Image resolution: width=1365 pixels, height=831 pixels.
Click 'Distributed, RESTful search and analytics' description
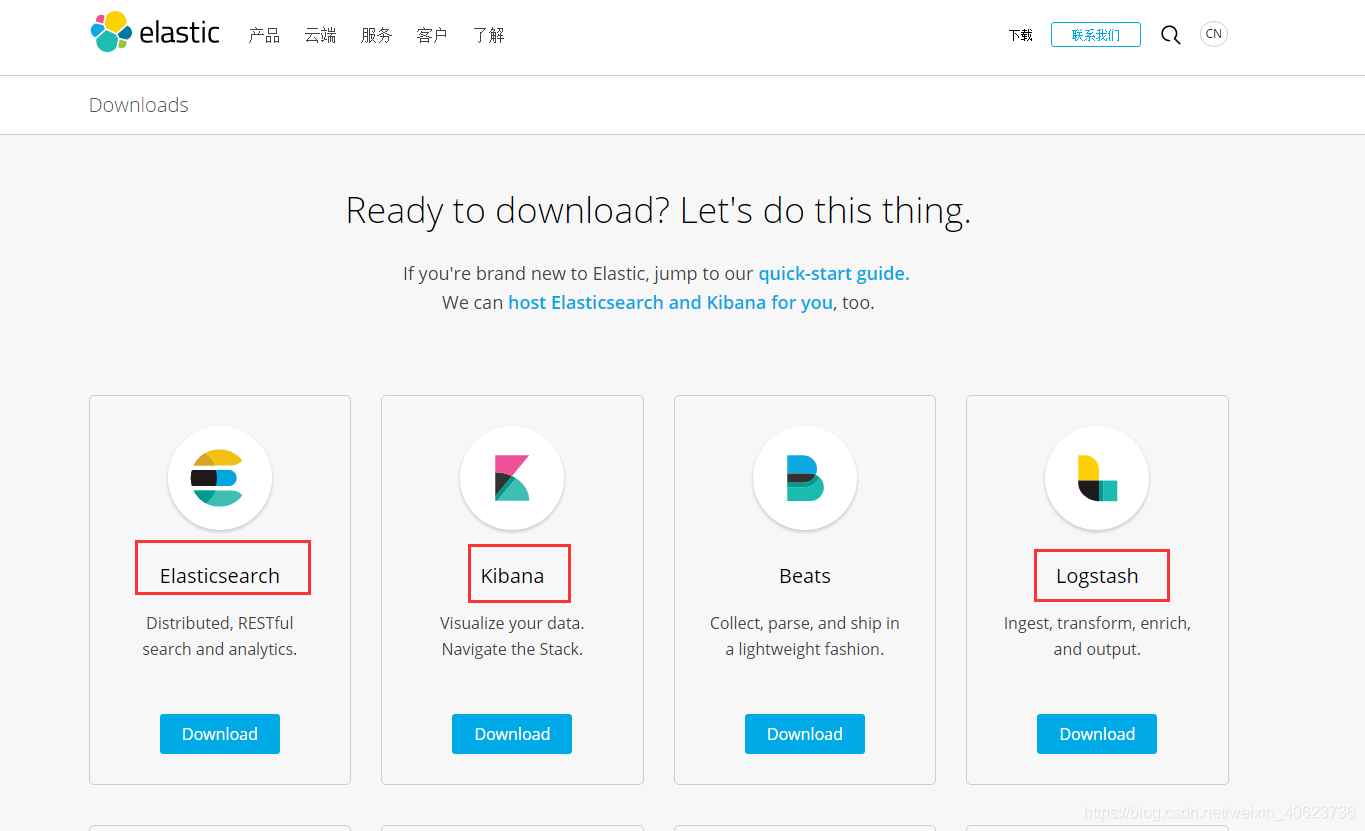click(x=220, y=636)
